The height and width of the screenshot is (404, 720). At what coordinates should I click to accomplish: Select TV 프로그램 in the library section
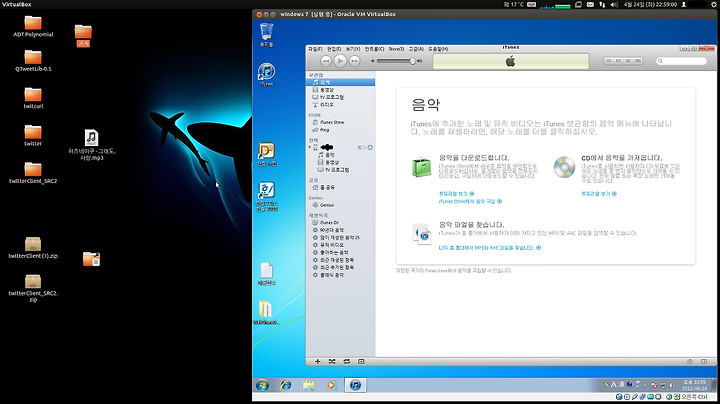(340, 97)
